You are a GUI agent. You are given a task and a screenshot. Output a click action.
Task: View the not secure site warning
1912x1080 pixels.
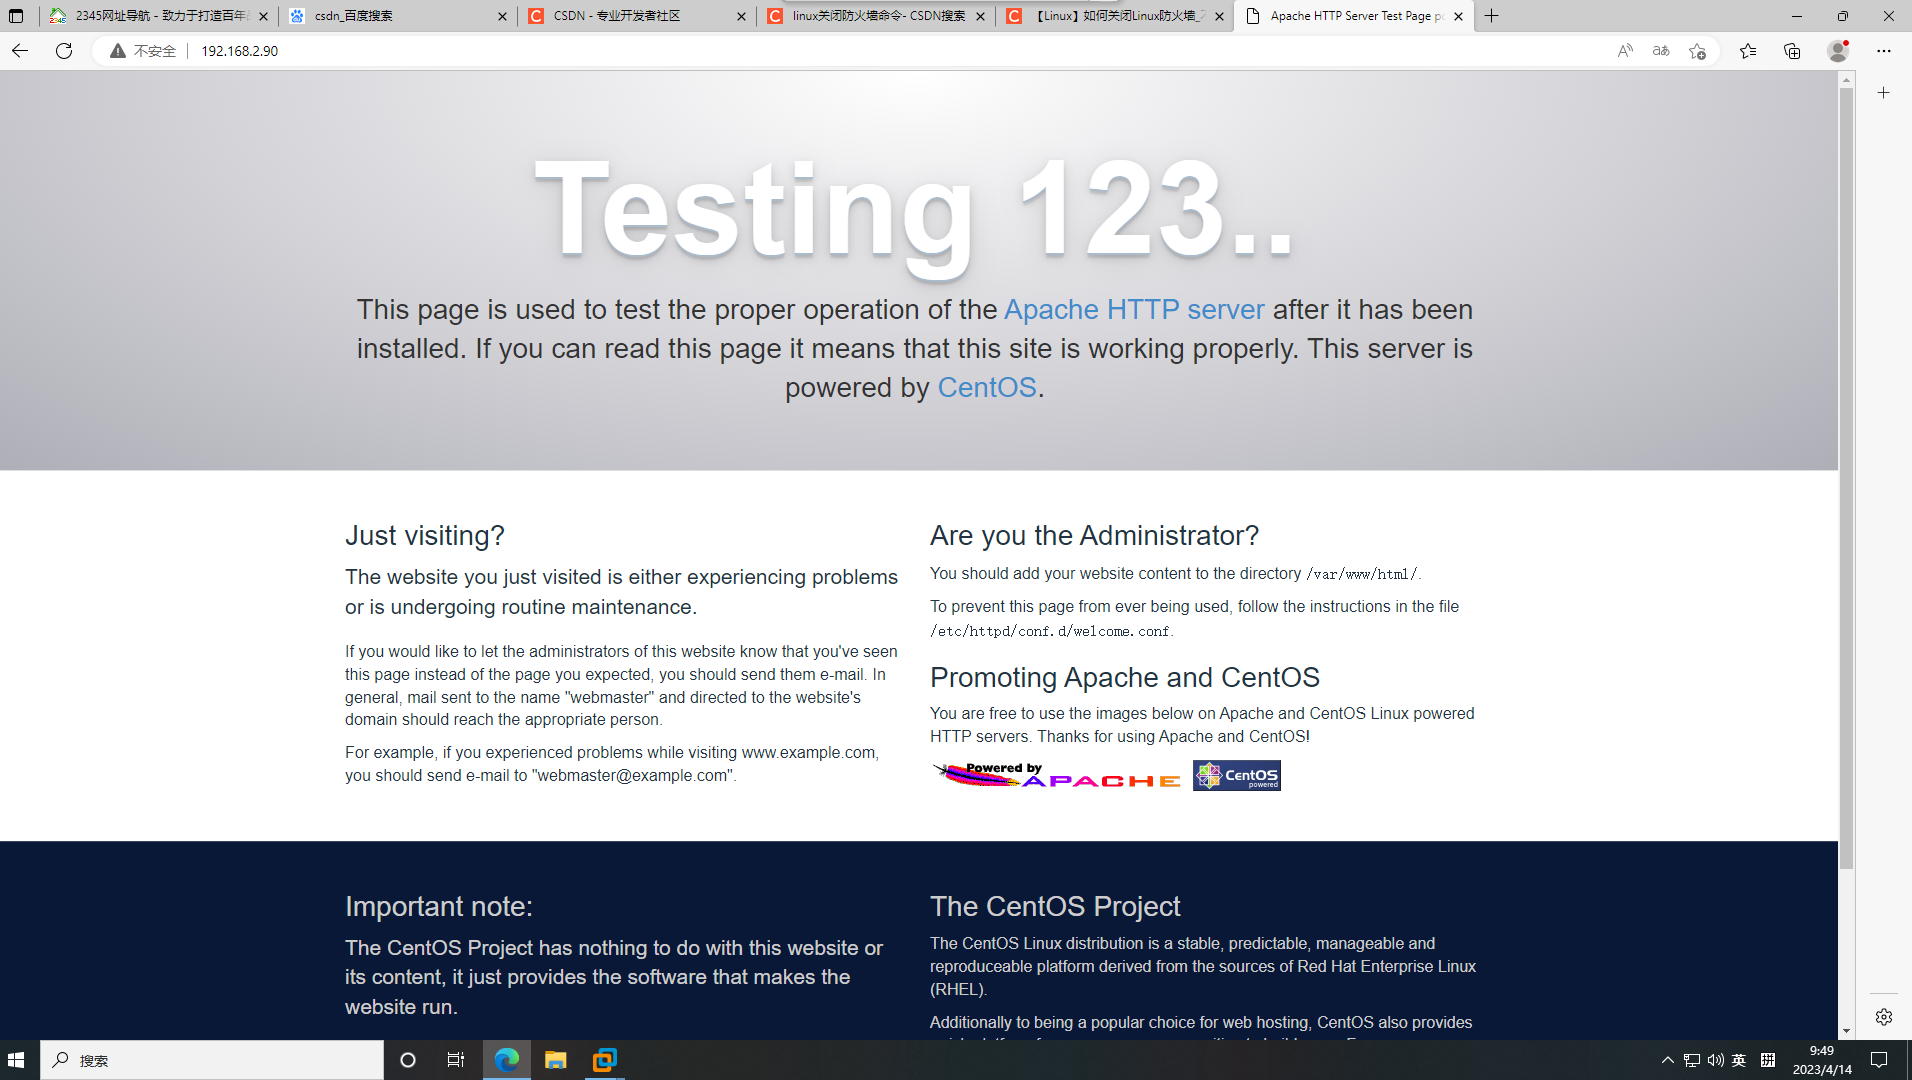click(x=143, y=51)
